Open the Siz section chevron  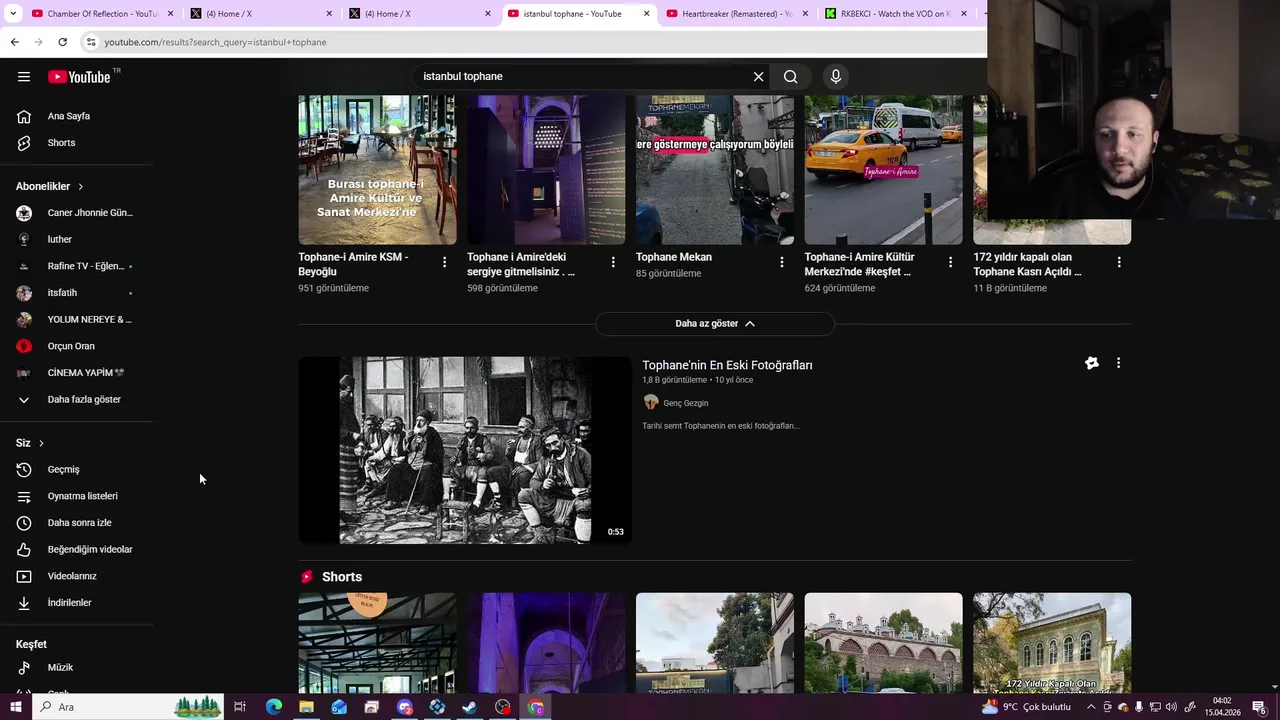pyautogui.click(x=41, y=443)
